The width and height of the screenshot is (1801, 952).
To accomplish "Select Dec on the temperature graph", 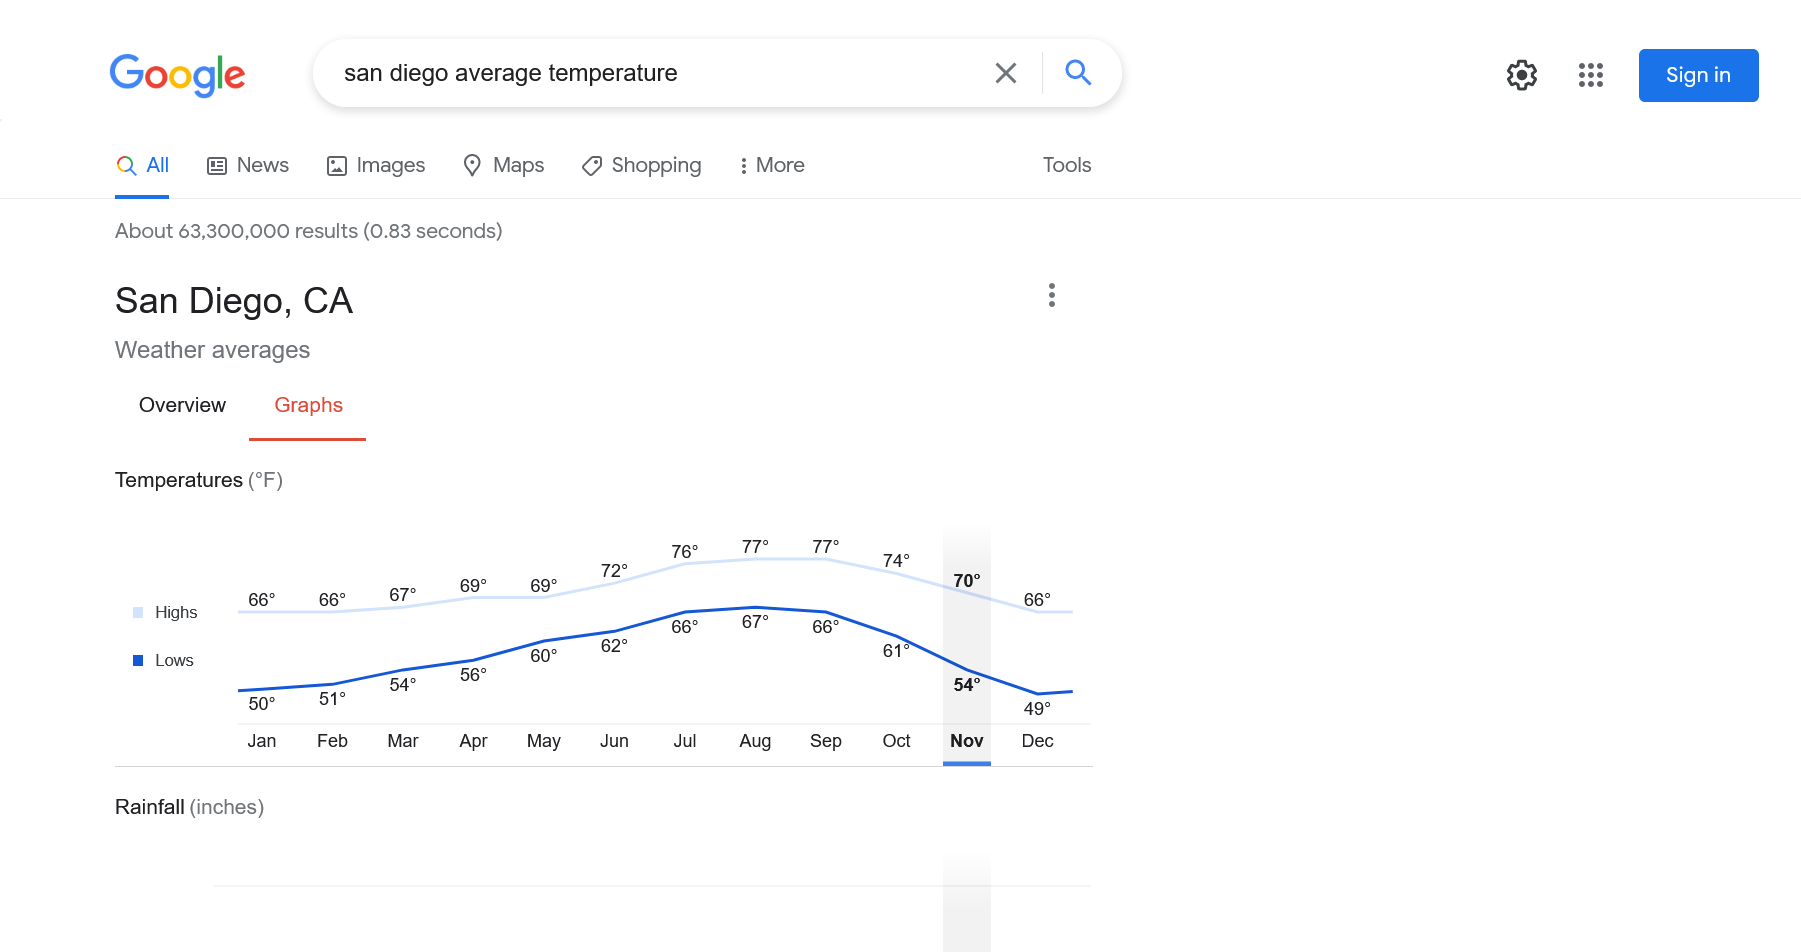I will (1037, 740).
